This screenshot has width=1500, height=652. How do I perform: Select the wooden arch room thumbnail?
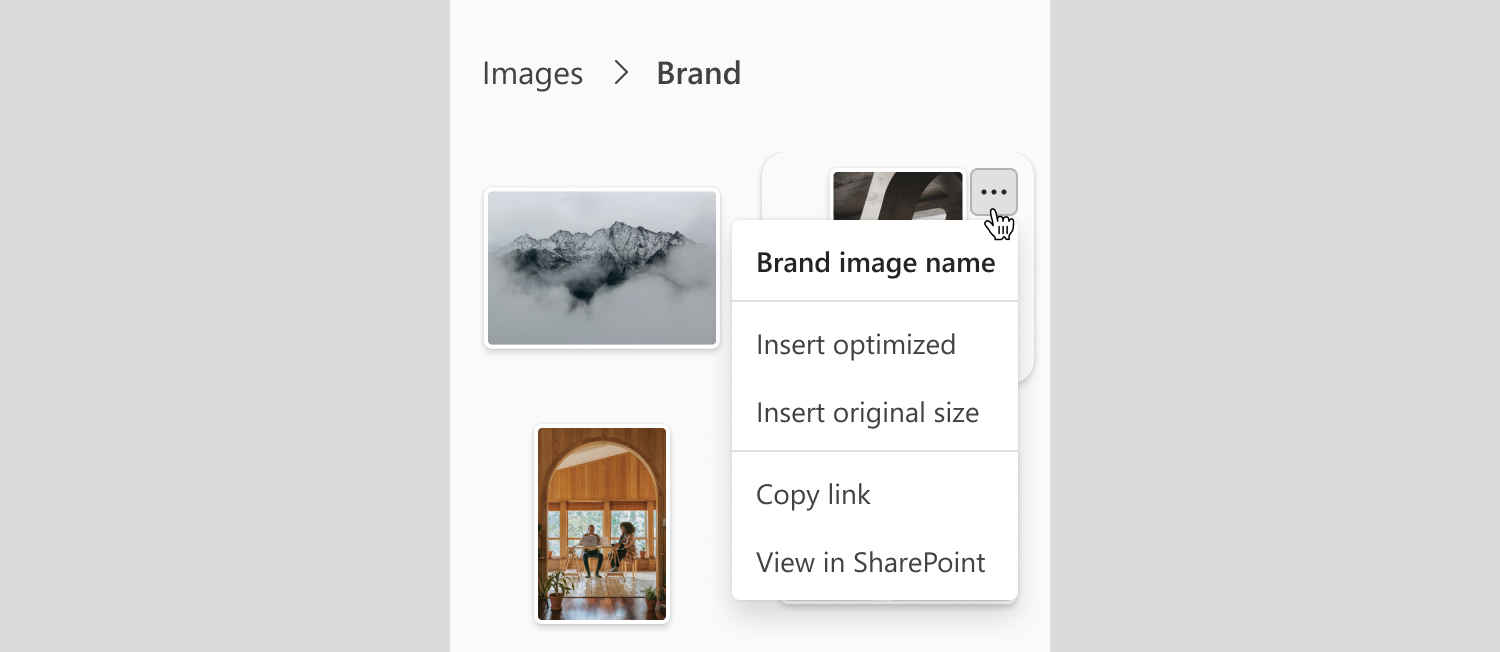[x=602, y=523]
